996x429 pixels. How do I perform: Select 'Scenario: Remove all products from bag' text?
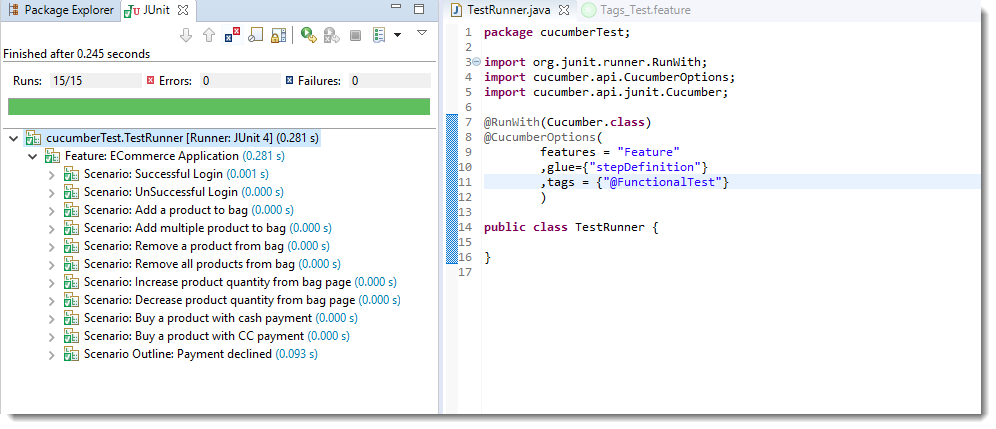(189, 264)
